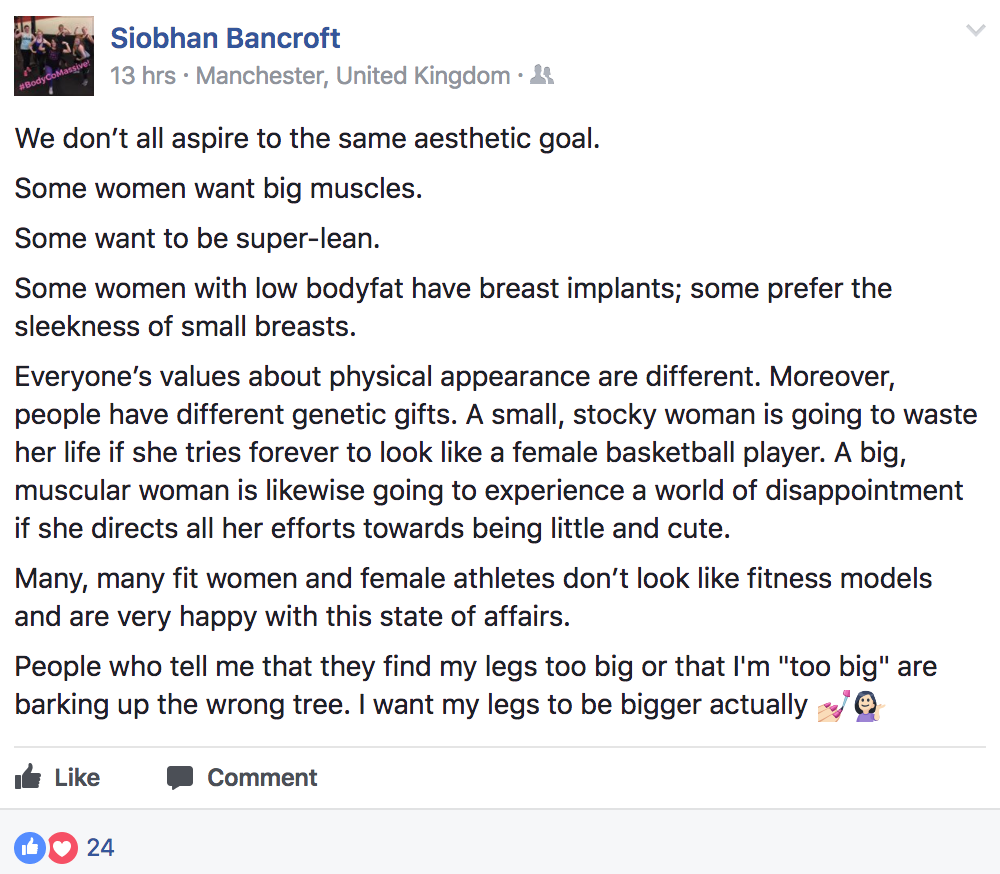The height and width of the screenshot is (874, 1000).
Task: Click the first line about aesthetic goals
Action: coord(307,138)
